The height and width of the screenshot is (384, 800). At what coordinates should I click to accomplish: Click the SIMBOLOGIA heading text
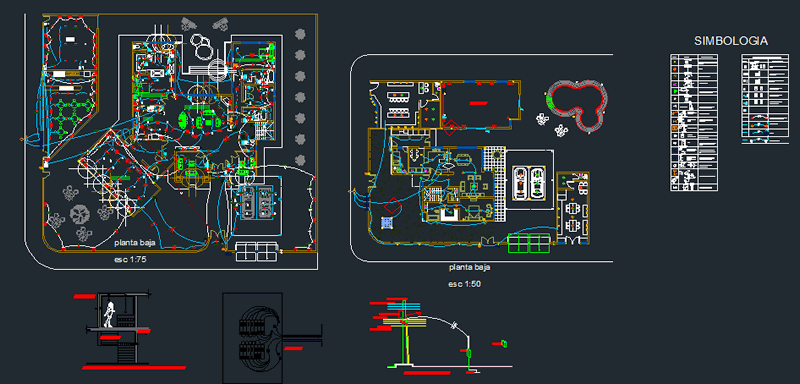731,41
